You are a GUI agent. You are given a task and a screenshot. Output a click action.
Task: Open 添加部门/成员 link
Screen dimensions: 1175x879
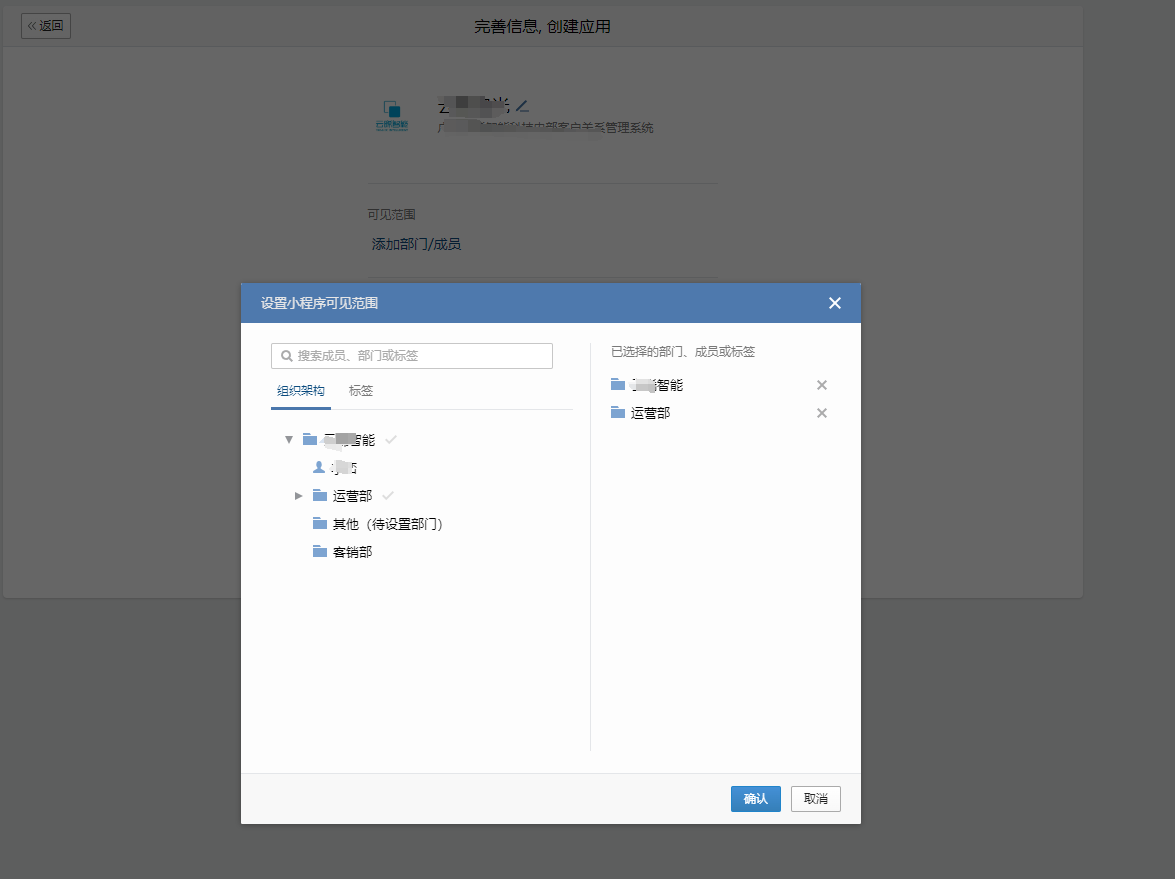tap(416, 244)
